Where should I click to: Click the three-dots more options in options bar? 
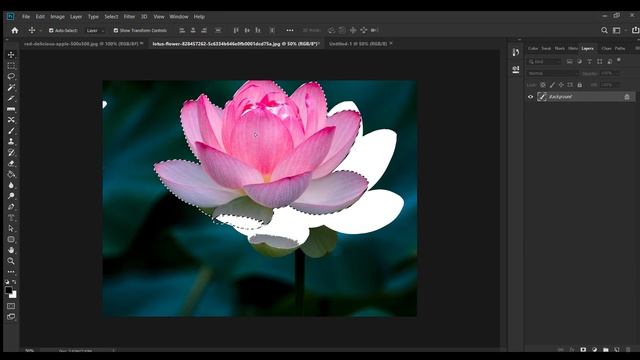290,30
